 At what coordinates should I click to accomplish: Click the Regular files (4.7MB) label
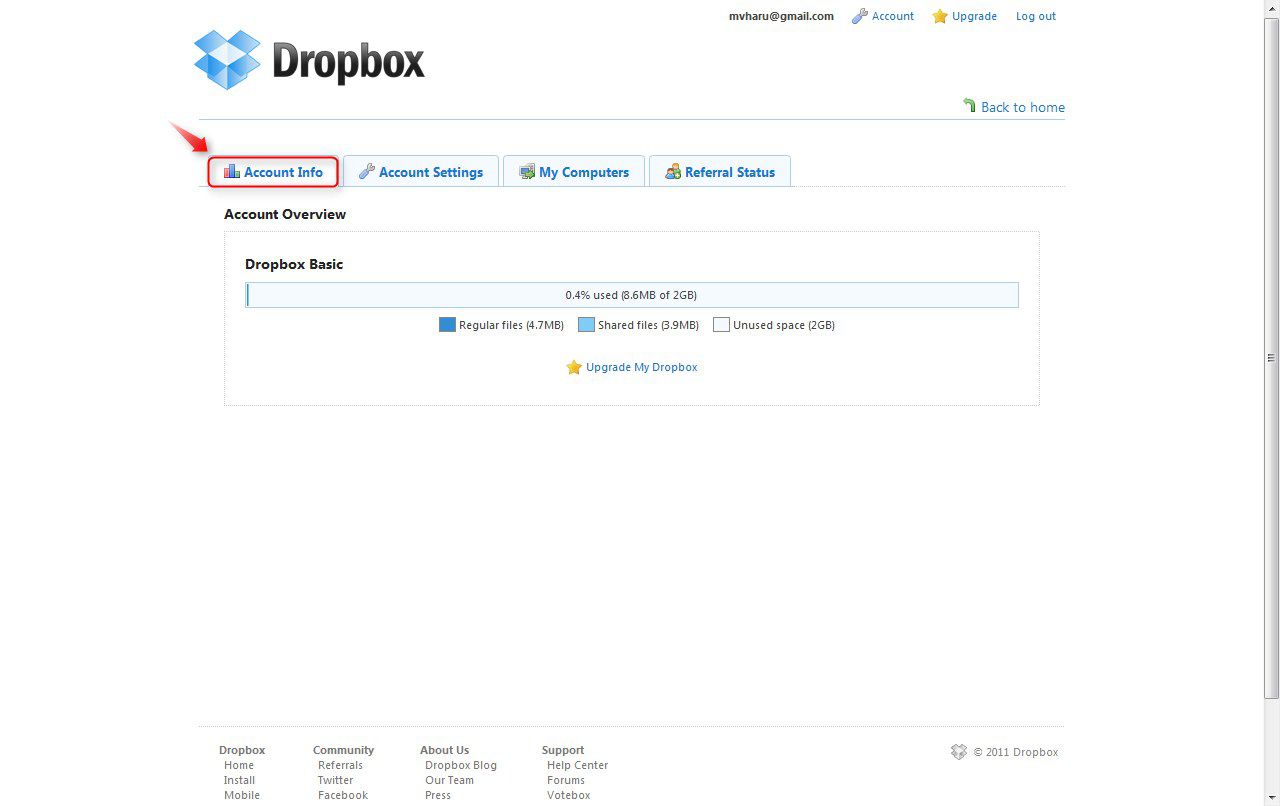coord(511,325)
